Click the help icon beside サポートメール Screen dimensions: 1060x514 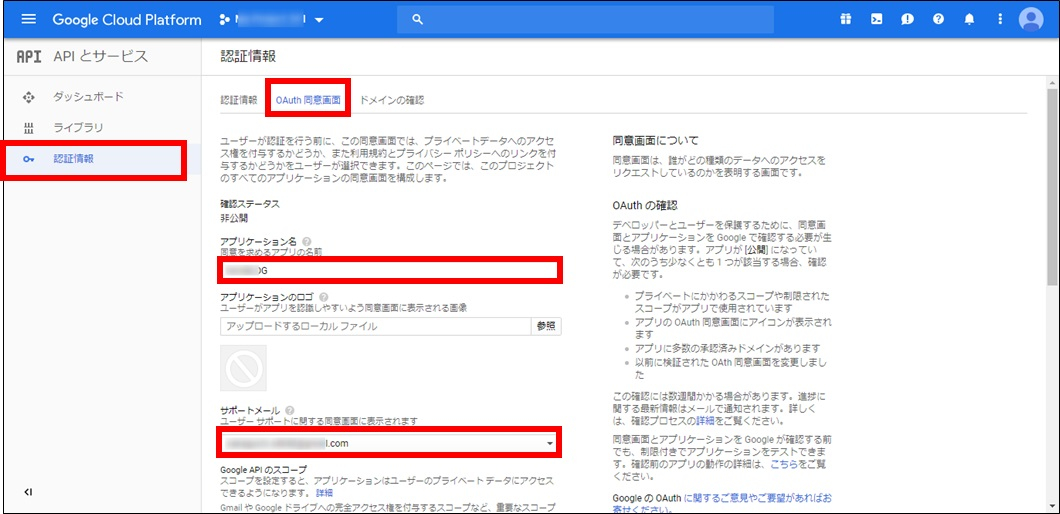click(290, 411)
